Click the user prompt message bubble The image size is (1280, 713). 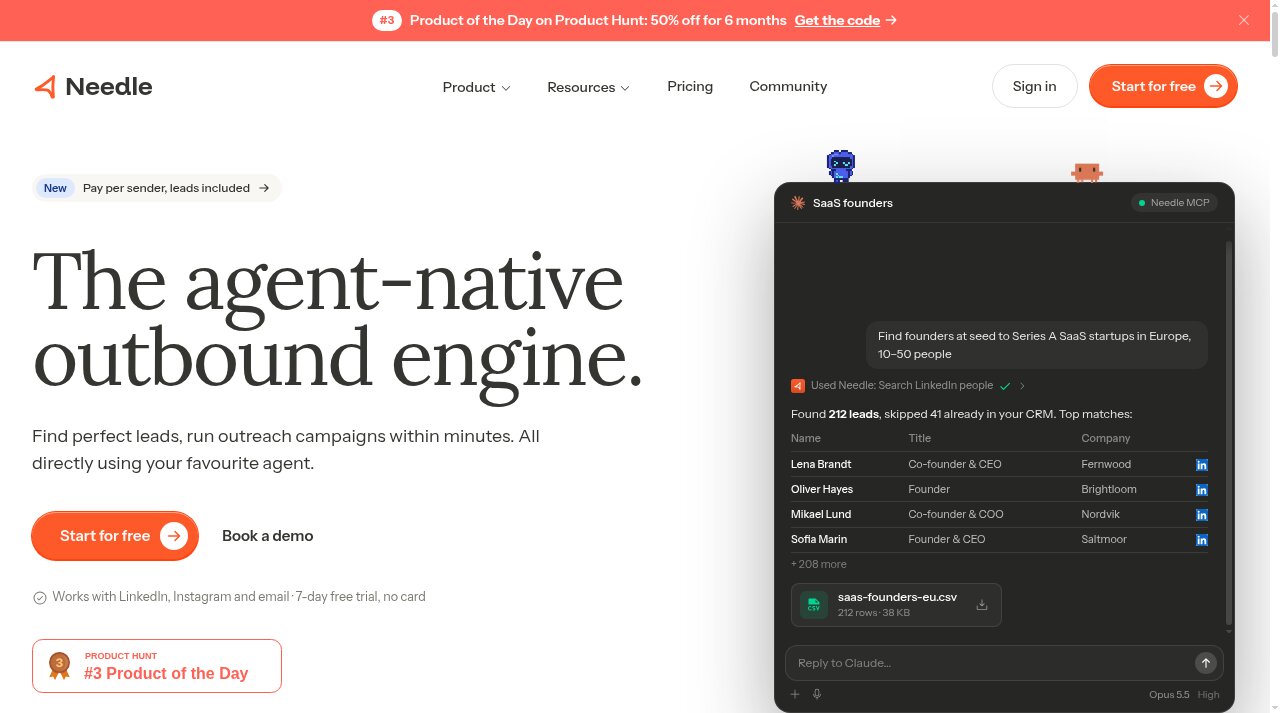pos(1037,345)
